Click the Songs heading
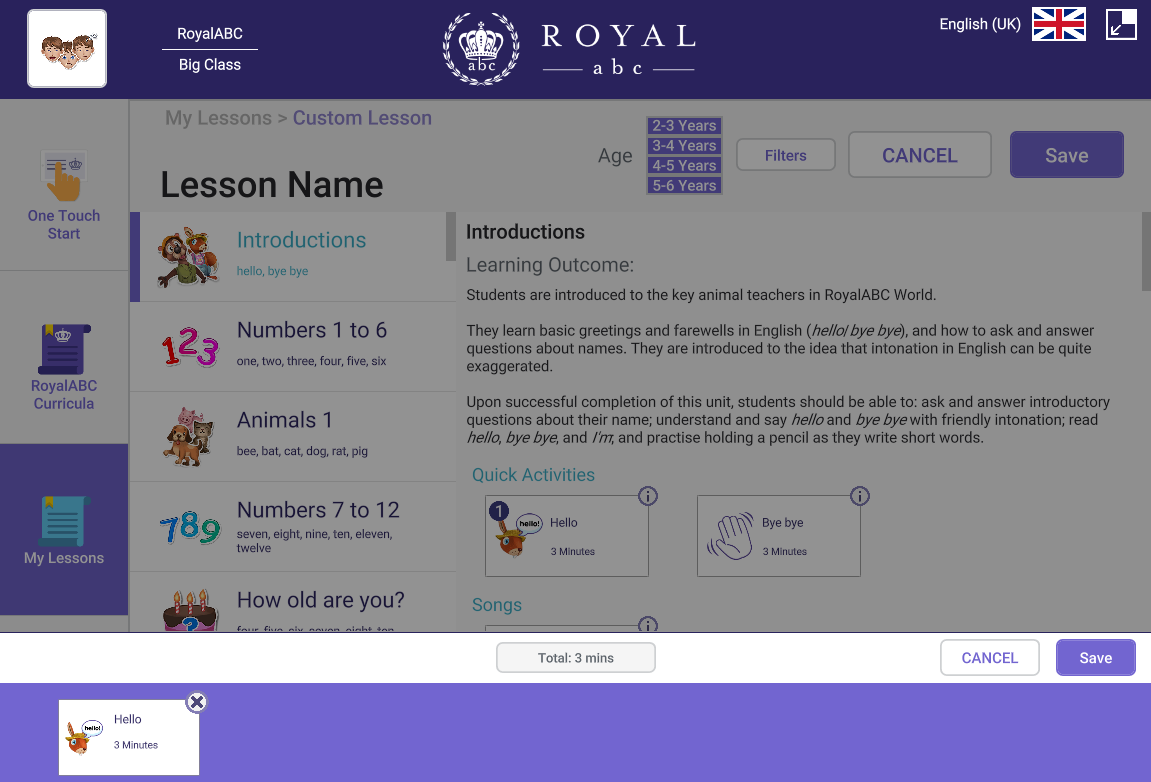The height and width of the screenshot is (782, 1151). click(x=497, y=605)
